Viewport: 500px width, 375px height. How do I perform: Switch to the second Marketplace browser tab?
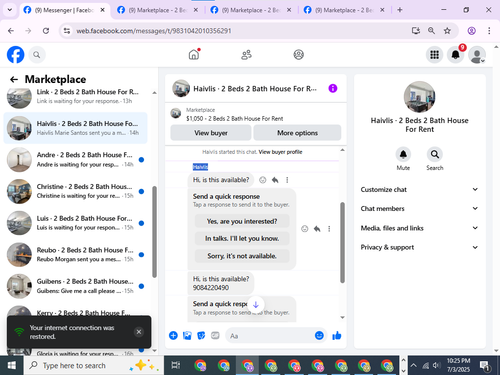(251, 10)
